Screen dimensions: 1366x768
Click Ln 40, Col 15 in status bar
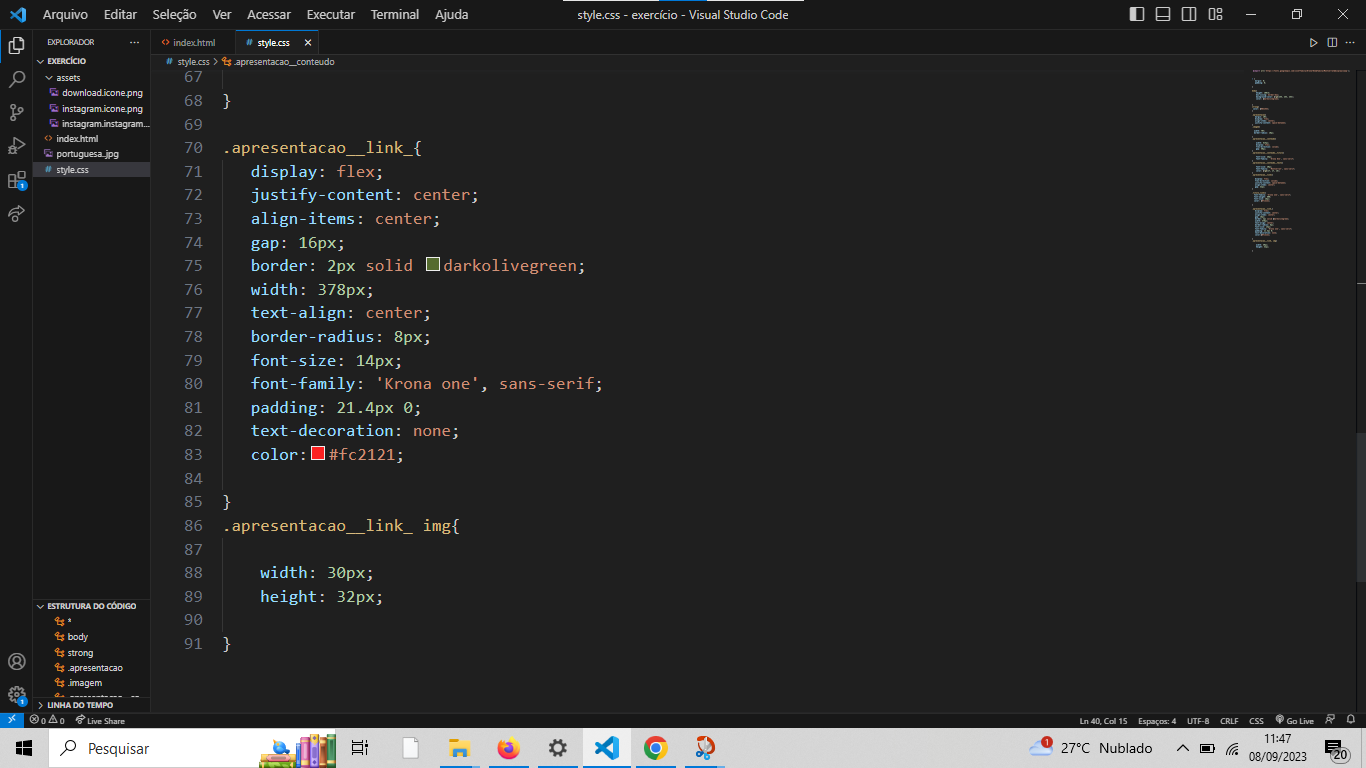[1103, 720]
